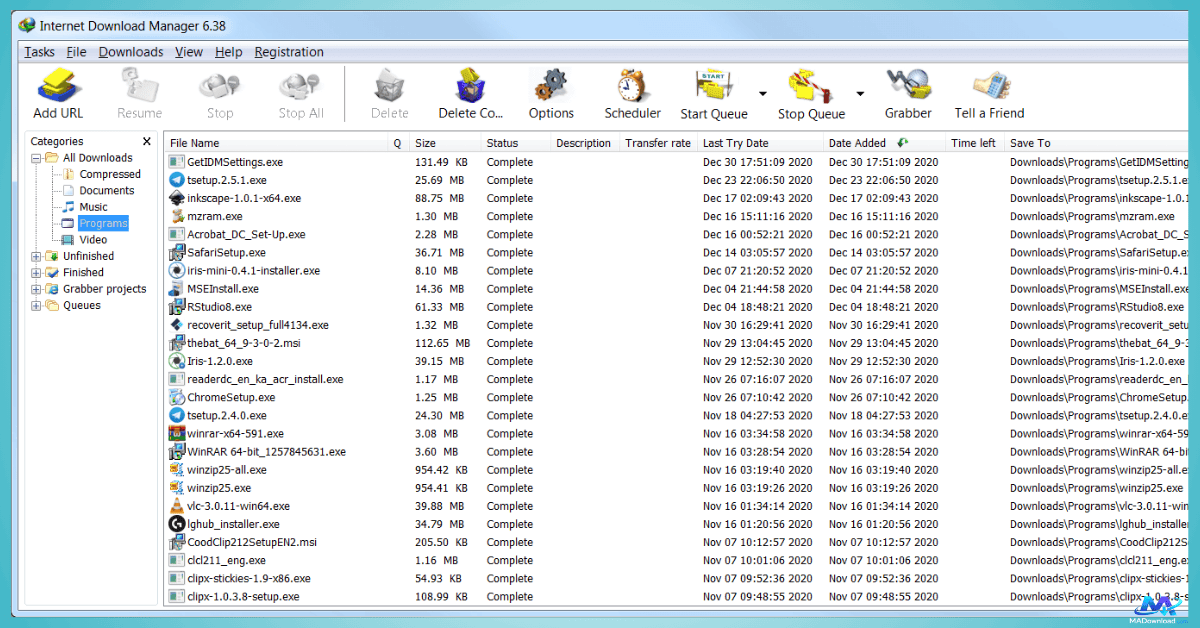The width and height of the screenshot is (1200, 628).
Task: Open the Downloads menu
Action: [131, 52]
